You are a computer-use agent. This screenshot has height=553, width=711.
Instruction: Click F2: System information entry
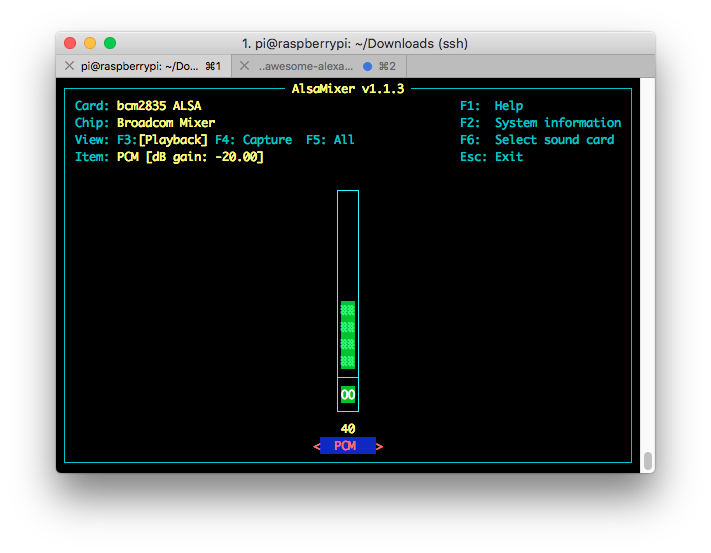tap(541, 123)
